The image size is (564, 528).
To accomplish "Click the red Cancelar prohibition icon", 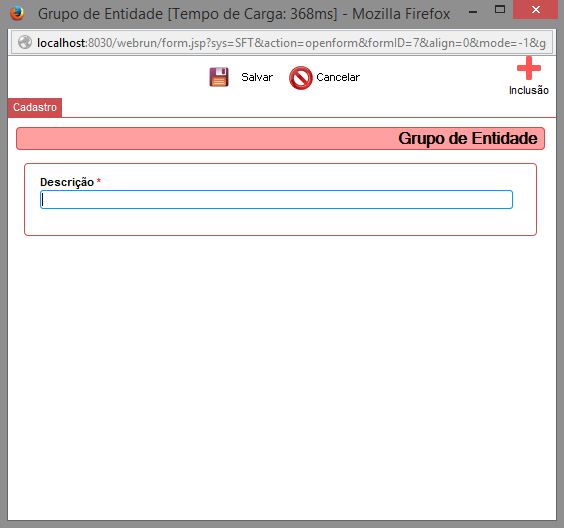I will point(300,78).
